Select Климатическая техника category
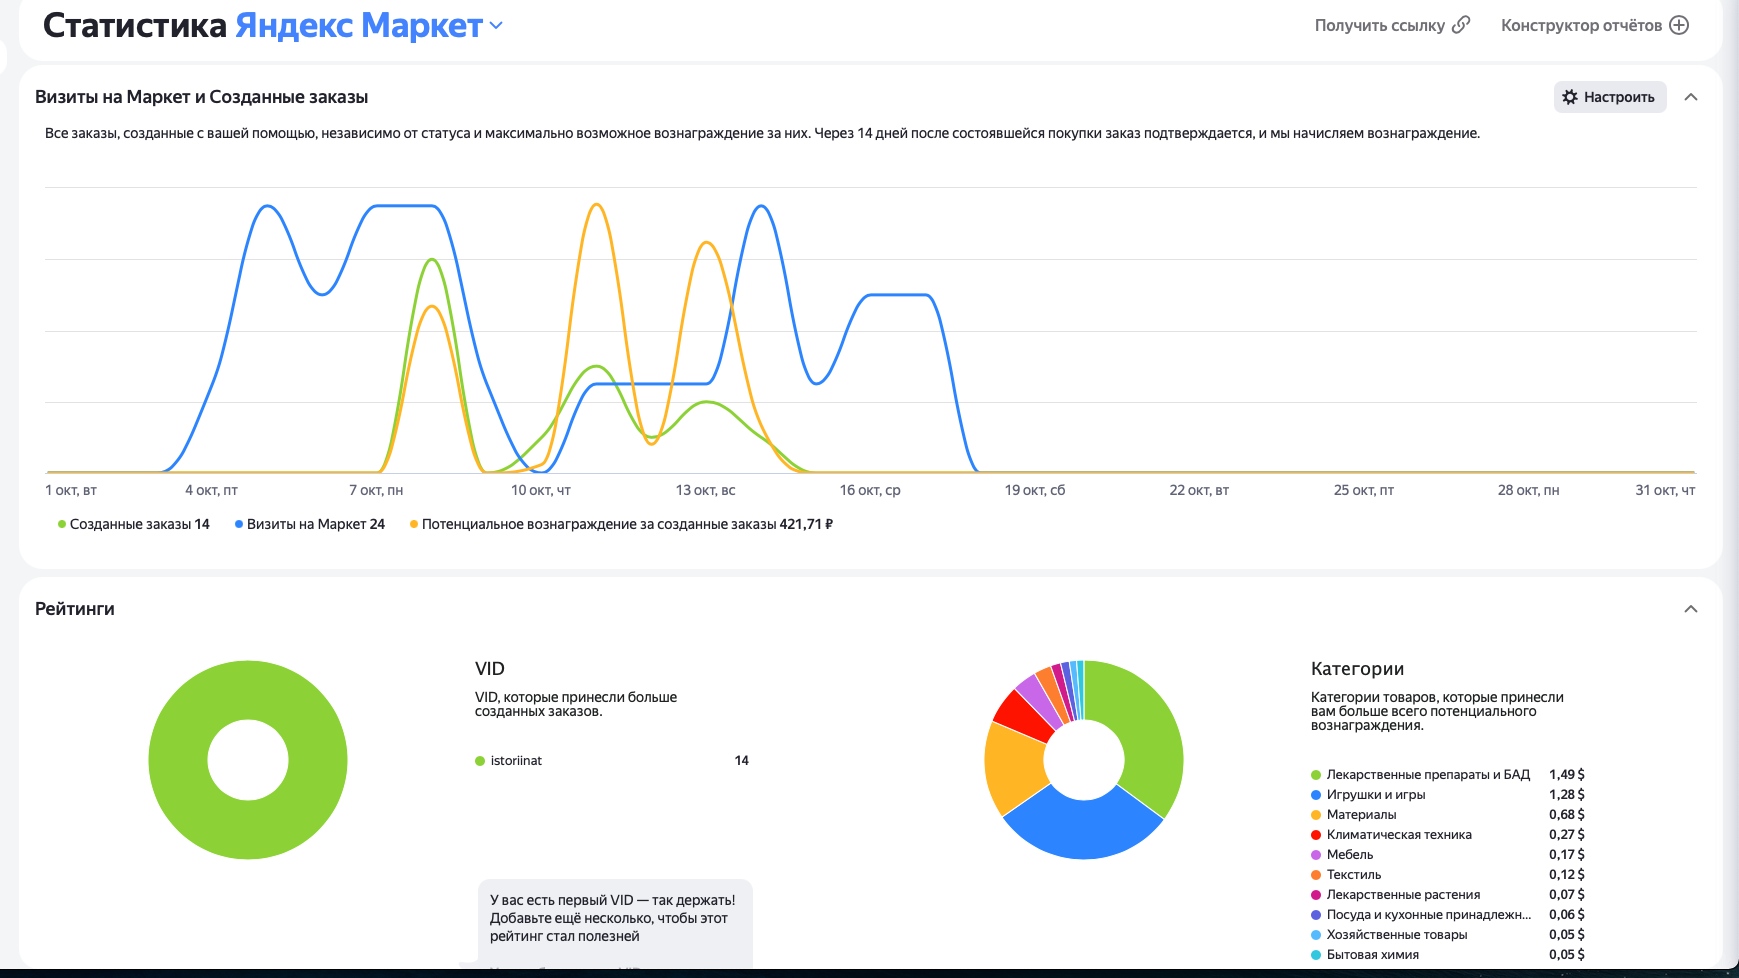The width and height of the screenshot is (1739, 978). [1447, 835]
